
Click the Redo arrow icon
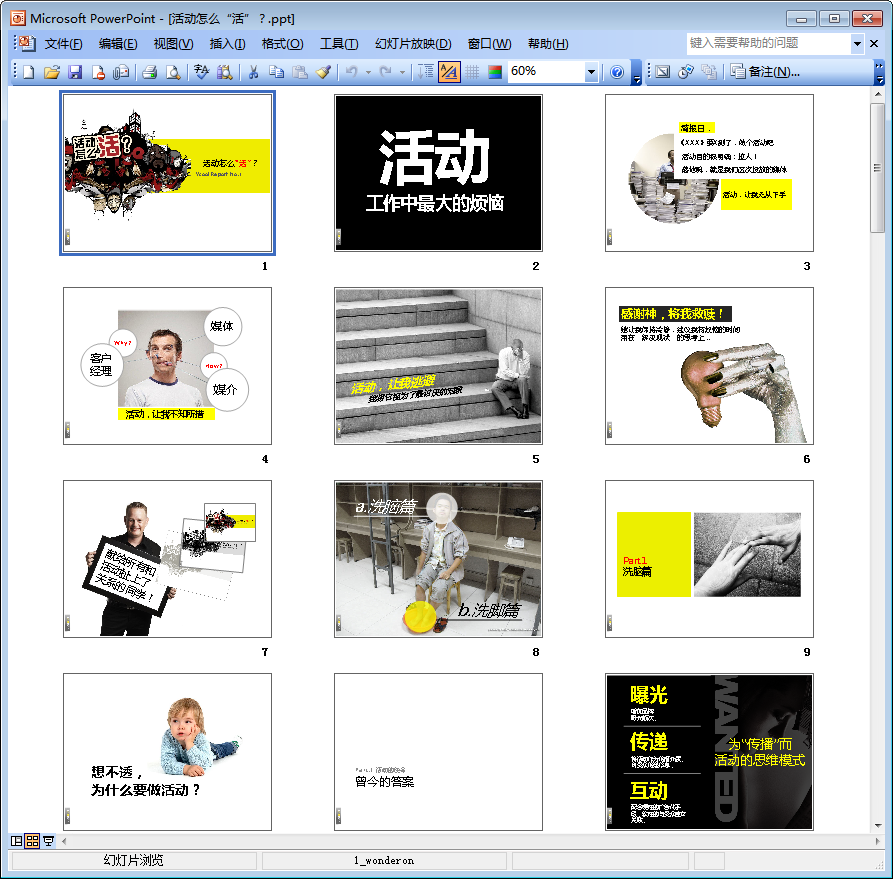tap(386, 72)
